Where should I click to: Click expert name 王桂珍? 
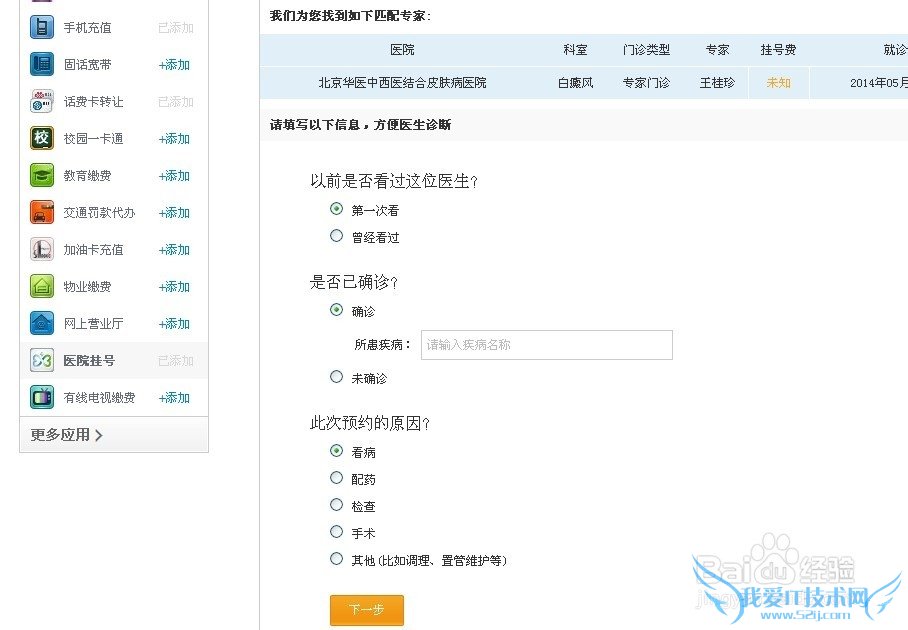[x=717, y=83]
